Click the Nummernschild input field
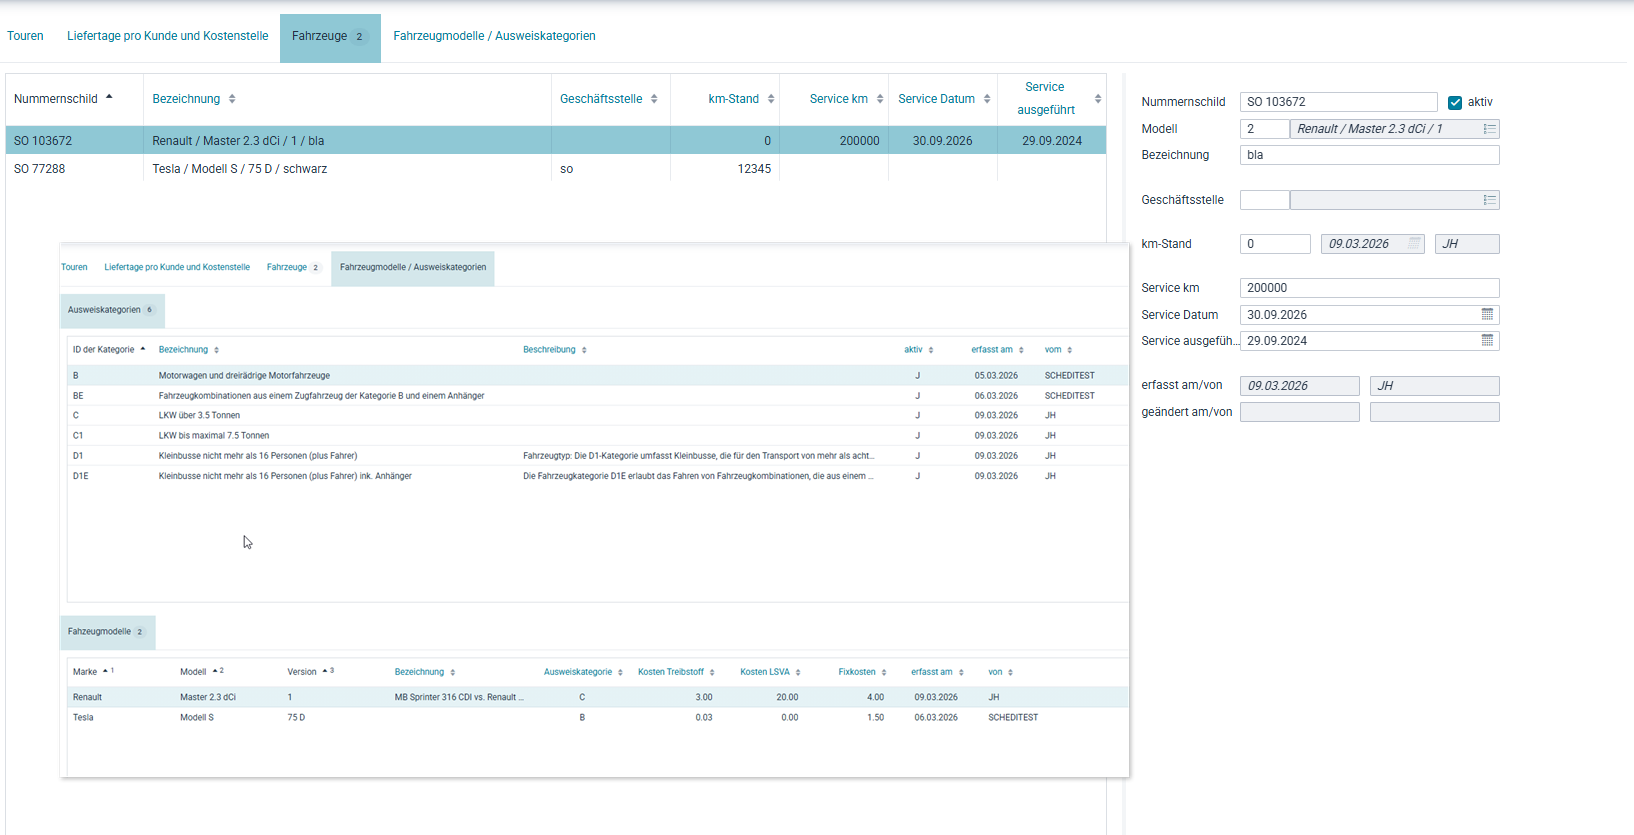1634x835 pixels. pyautogui.click(x=1338, y=102)
